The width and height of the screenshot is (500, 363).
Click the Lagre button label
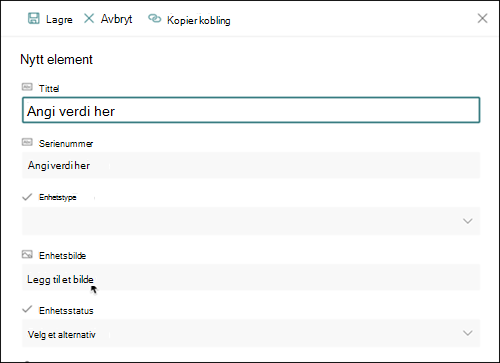59,20
